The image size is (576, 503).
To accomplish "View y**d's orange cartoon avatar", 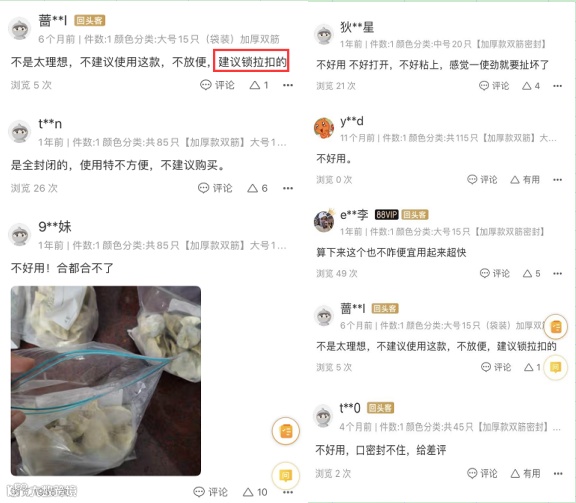I will 324,128.
